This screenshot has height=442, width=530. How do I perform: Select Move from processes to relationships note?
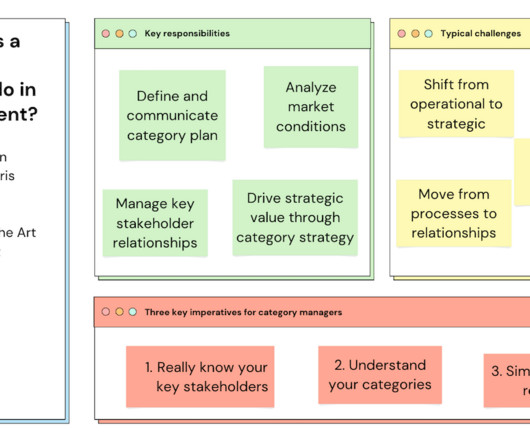pyautogui.click(x=454, y=213)
